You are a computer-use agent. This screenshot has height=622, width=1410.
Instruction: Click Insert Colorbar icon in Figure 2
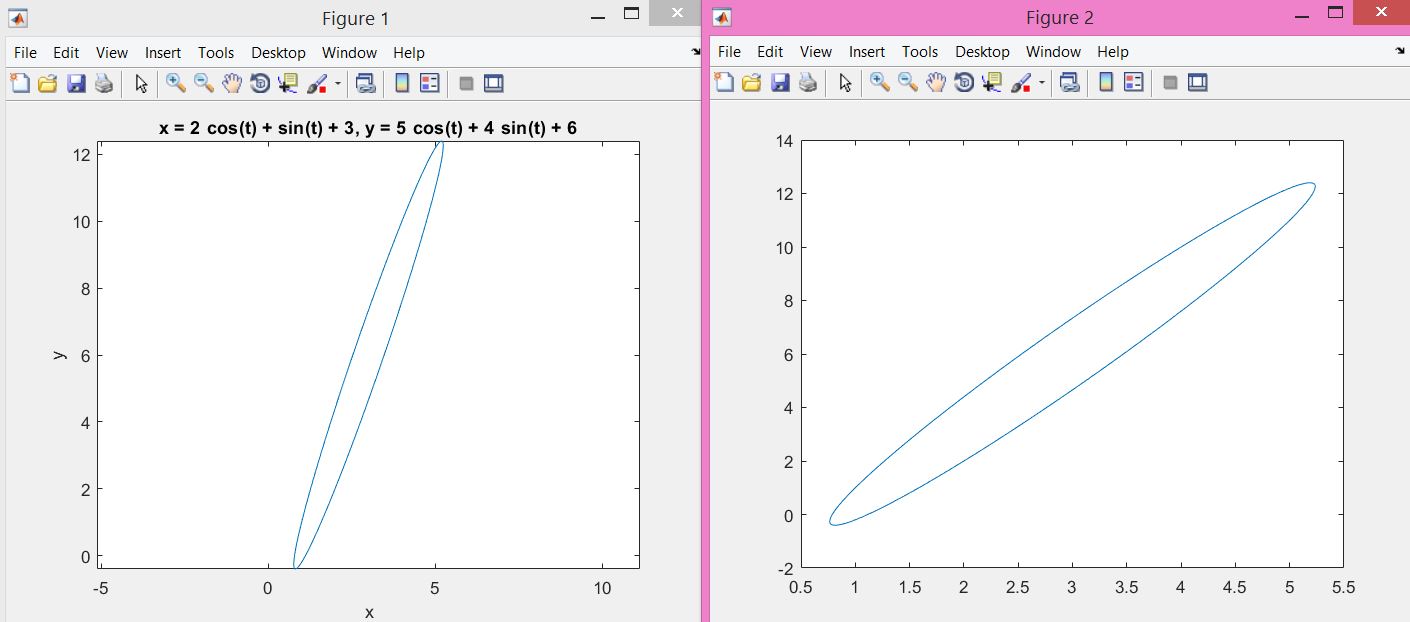pyautogui.click(x=1106, y=83)
